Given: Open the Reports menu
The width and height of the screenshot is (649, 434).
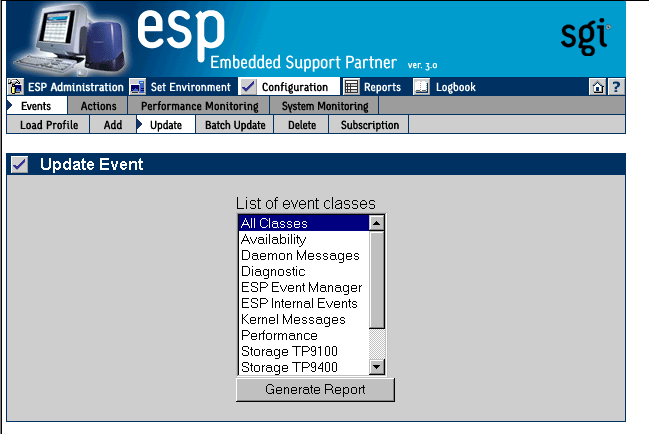Looking at the screenshot, I should [x=382, y=87].
